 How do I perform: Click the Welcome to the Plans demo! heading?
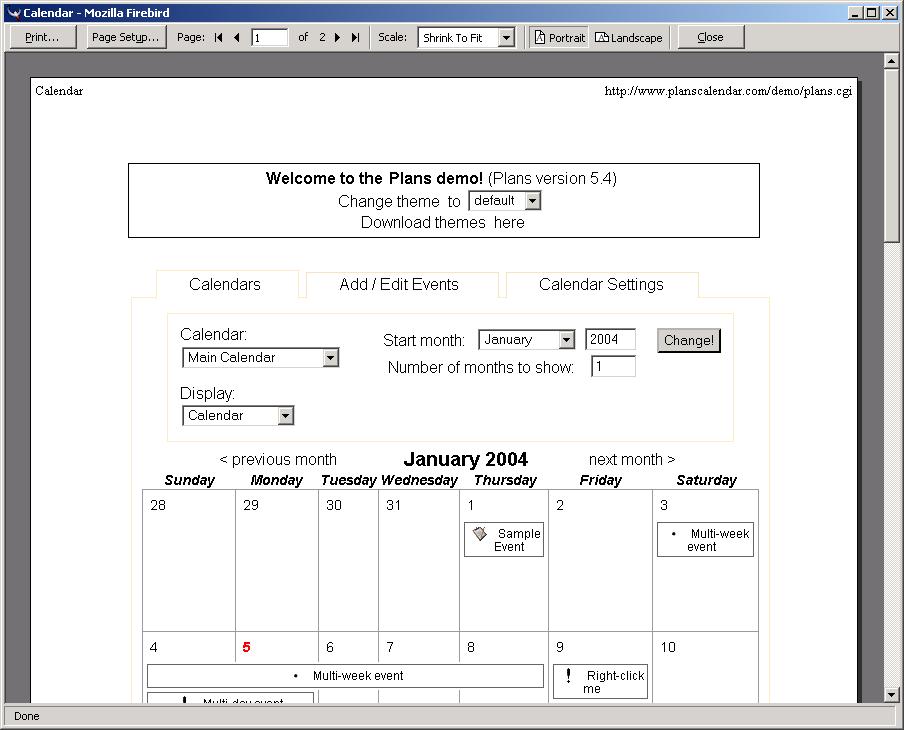point(374,178)
